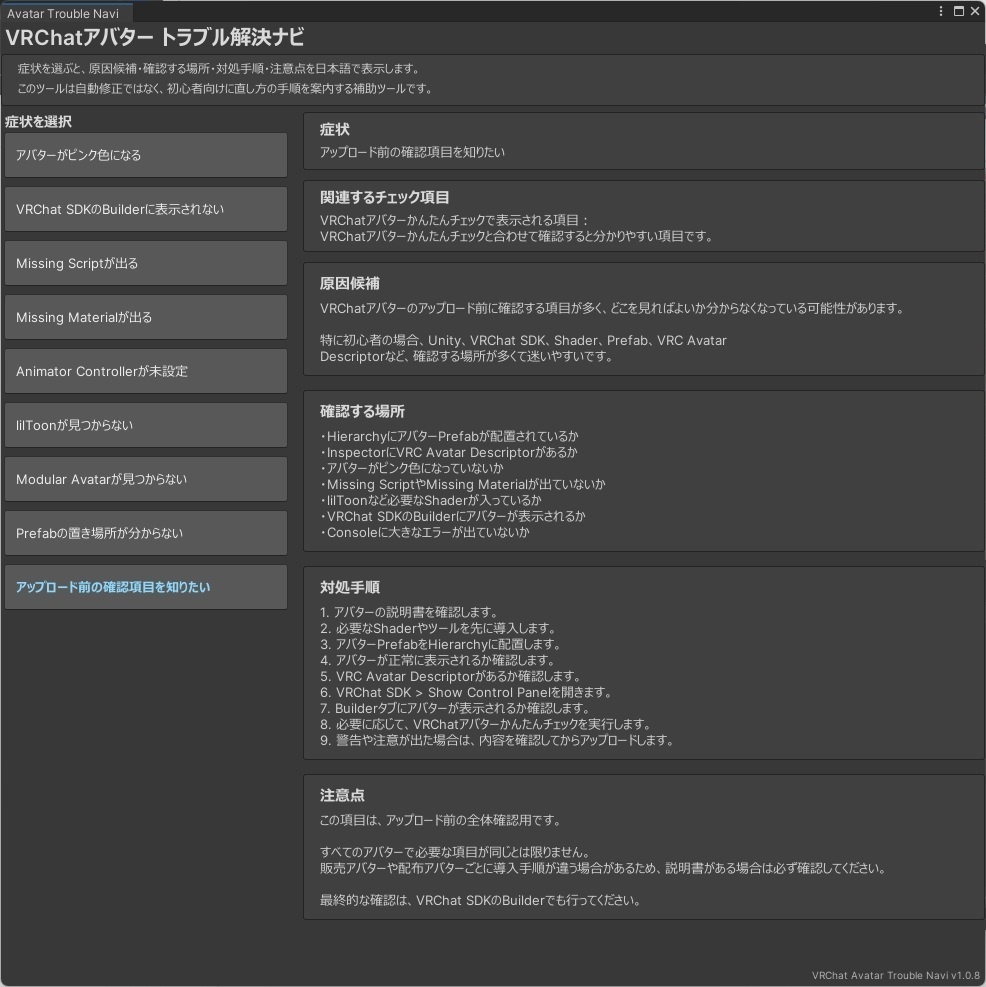
Task: Click the line InspectorにVRC Avatar Descriptorがあるか
Action: coord(449,453)
